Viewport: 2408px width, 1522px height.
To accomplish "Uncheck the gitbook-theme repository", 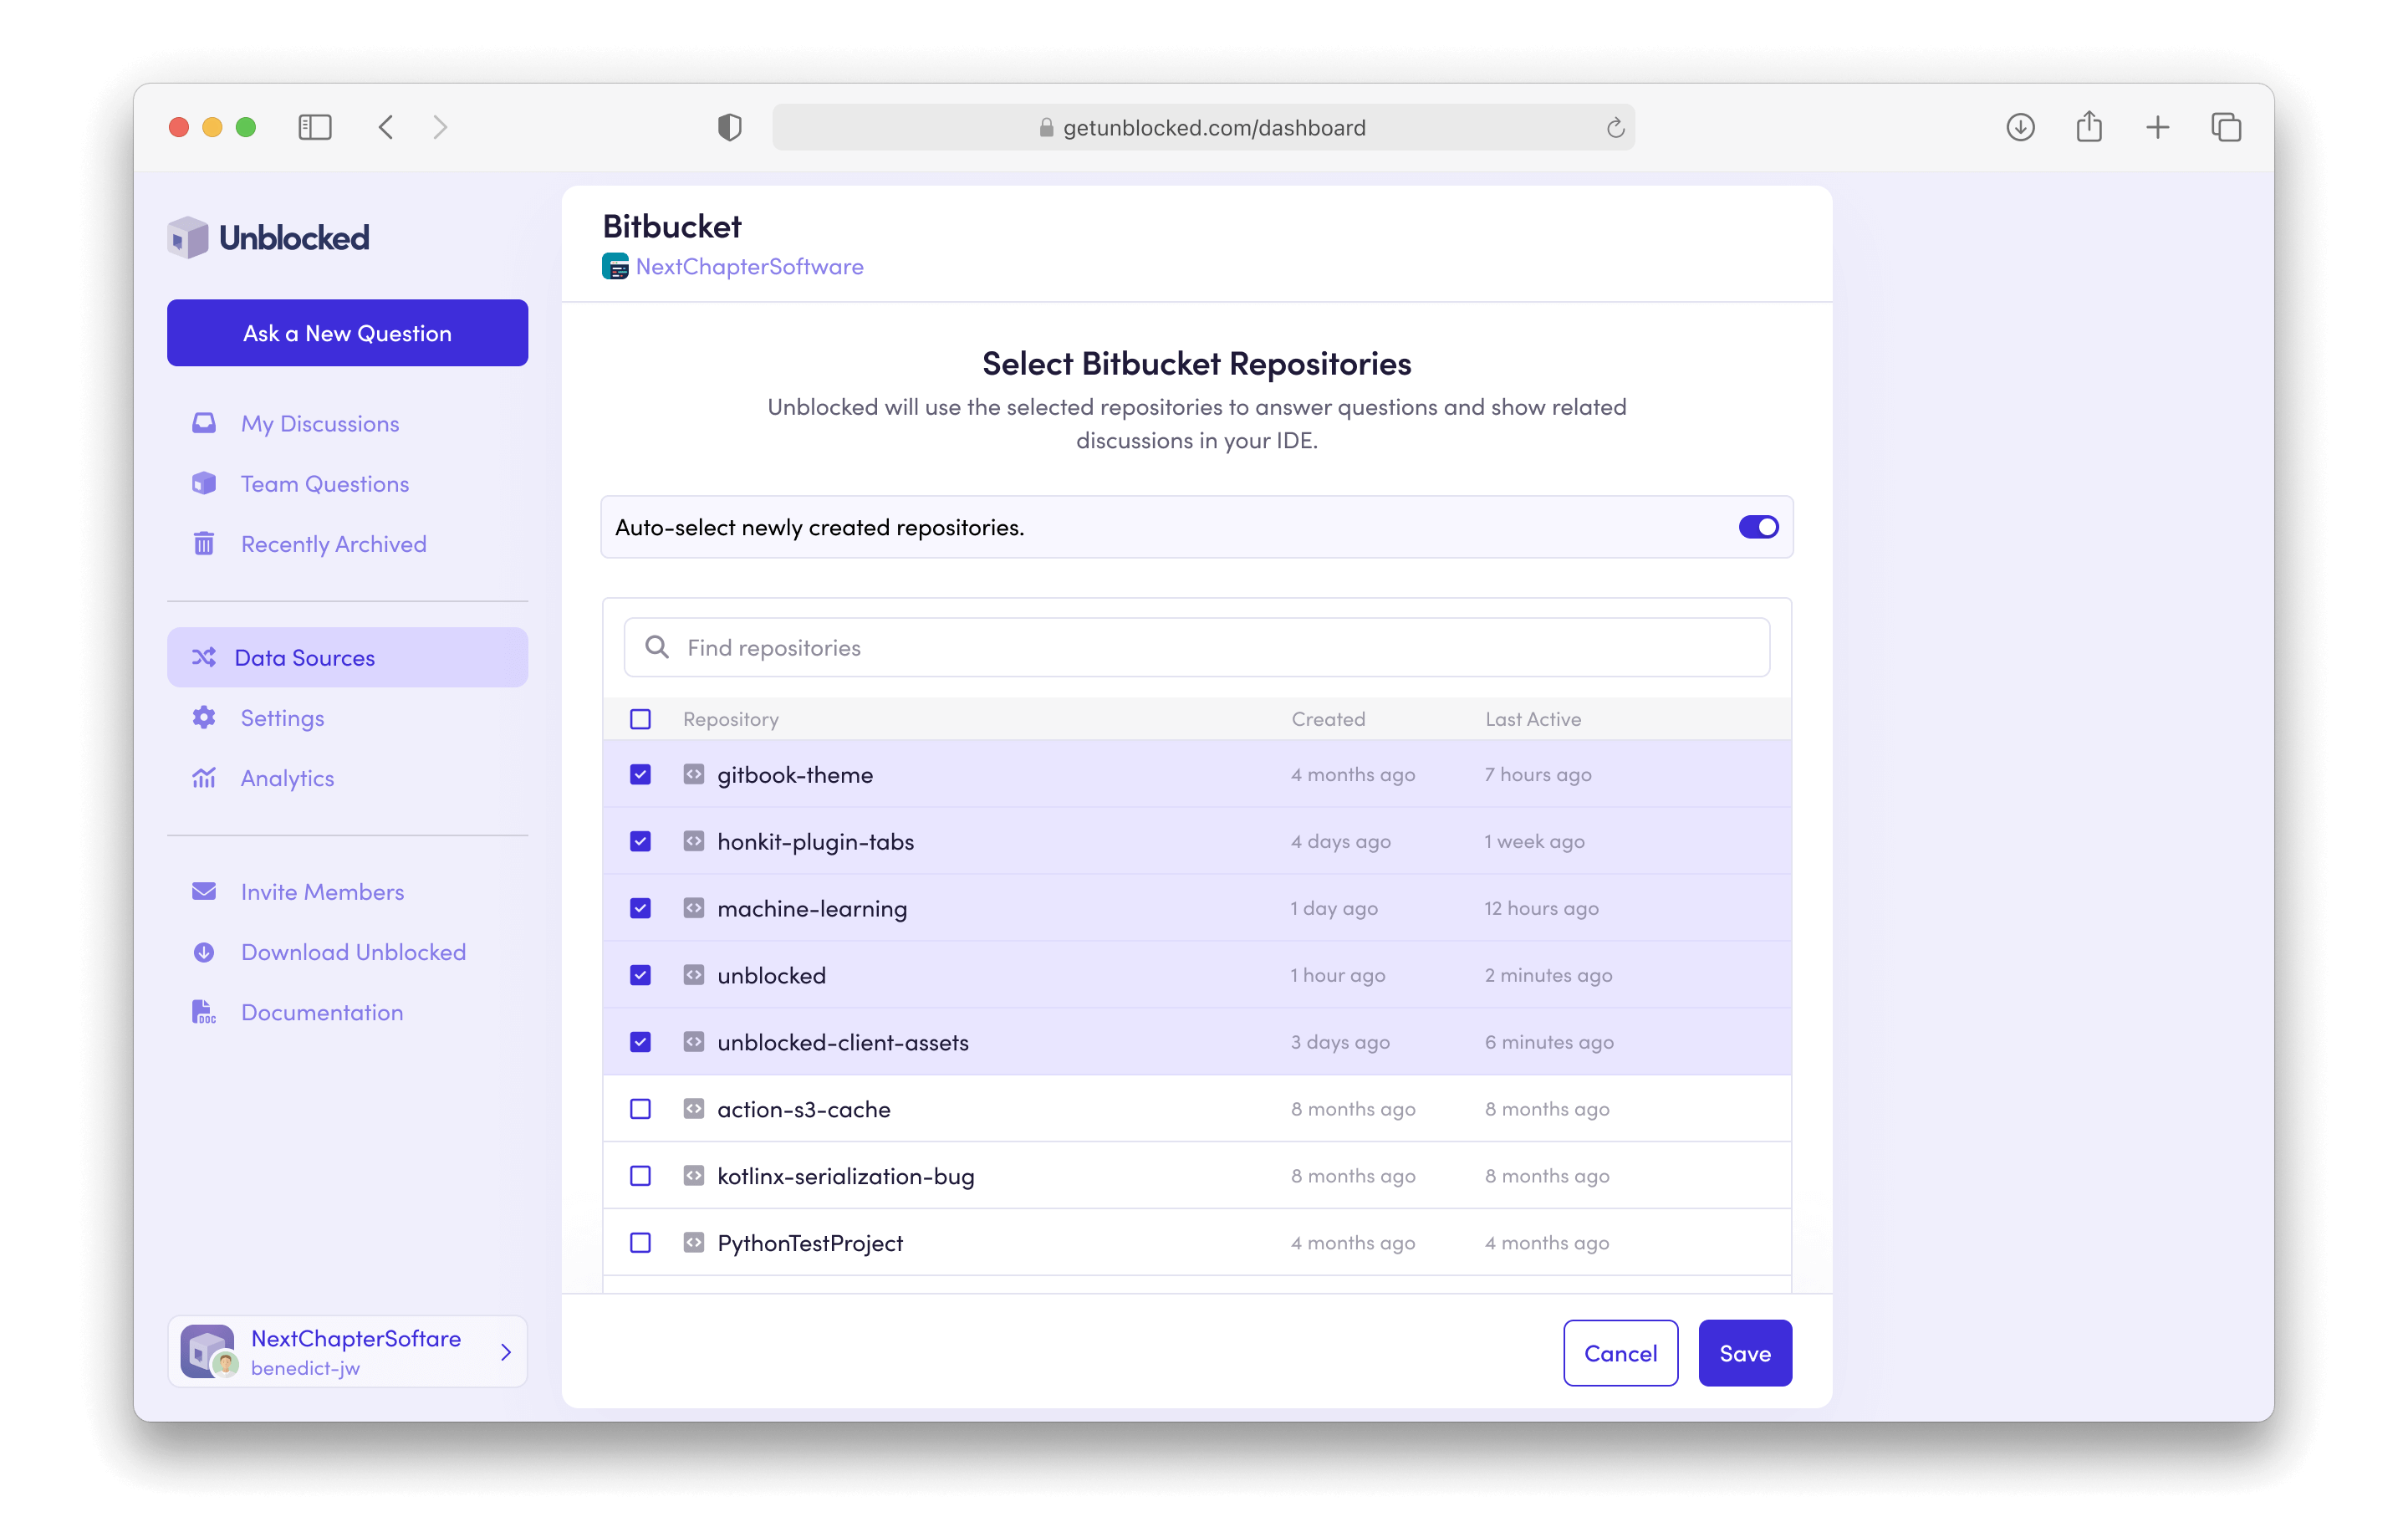I will point(641,774).
